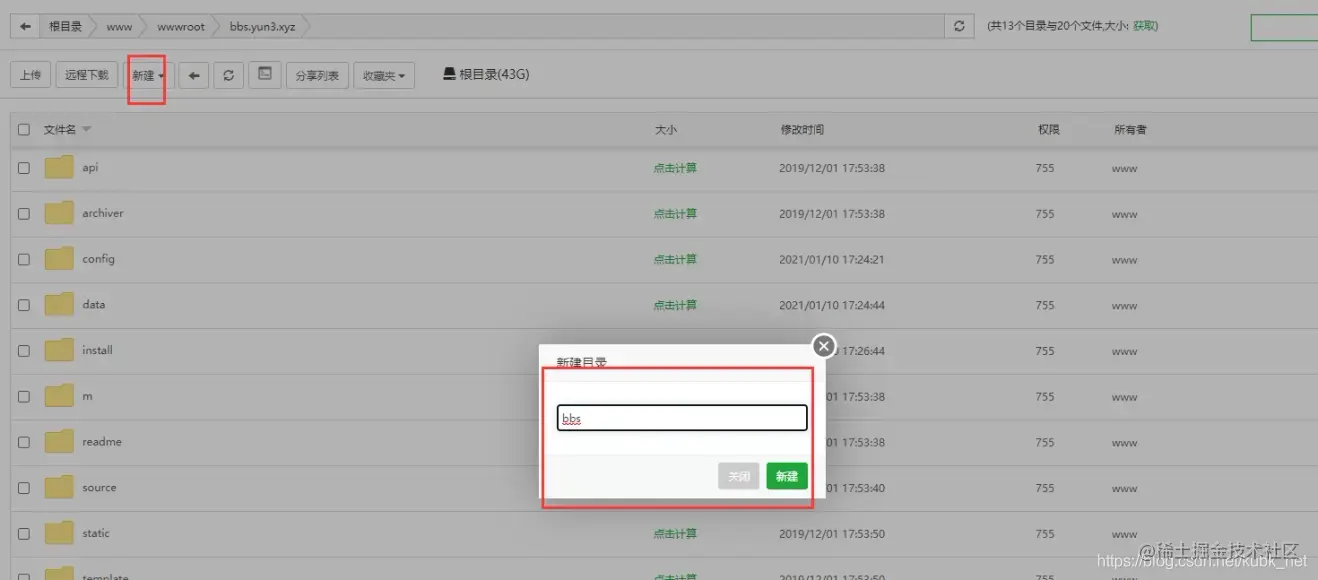Open the 分享列表 button
This screenshot has width=1318, height=580.
coord(317,75)
